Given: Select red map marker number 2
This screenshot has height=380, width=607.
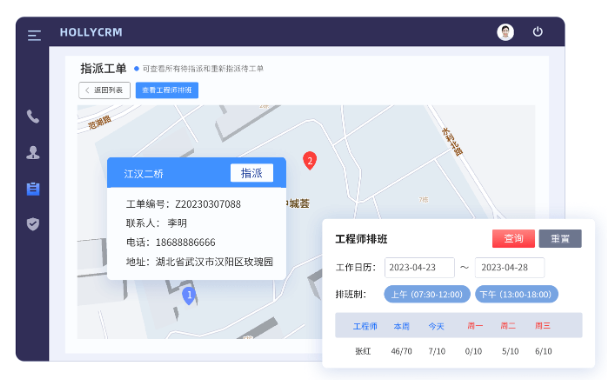Looking at the screenshot, I should click(310, 160).
